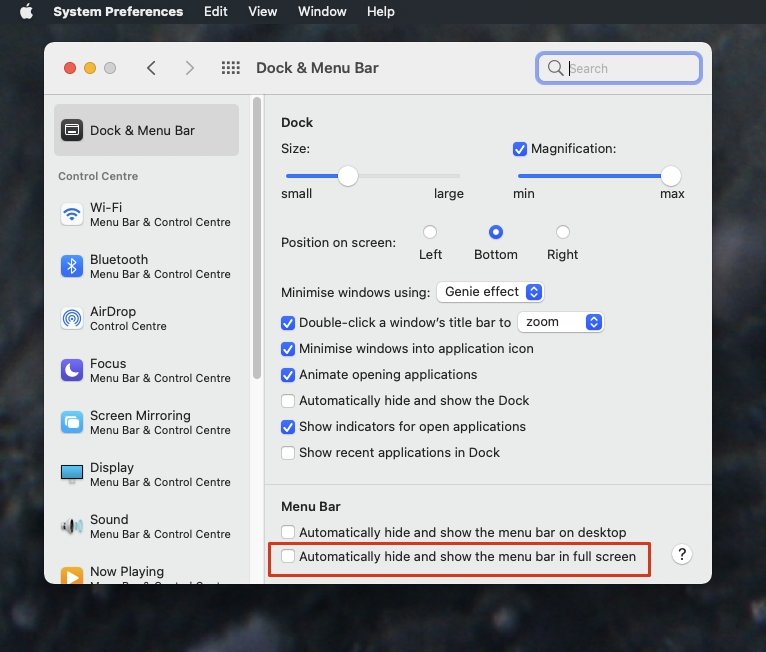
Task: Open the Genie effect dropdown
Action: [x=490, y=292]
